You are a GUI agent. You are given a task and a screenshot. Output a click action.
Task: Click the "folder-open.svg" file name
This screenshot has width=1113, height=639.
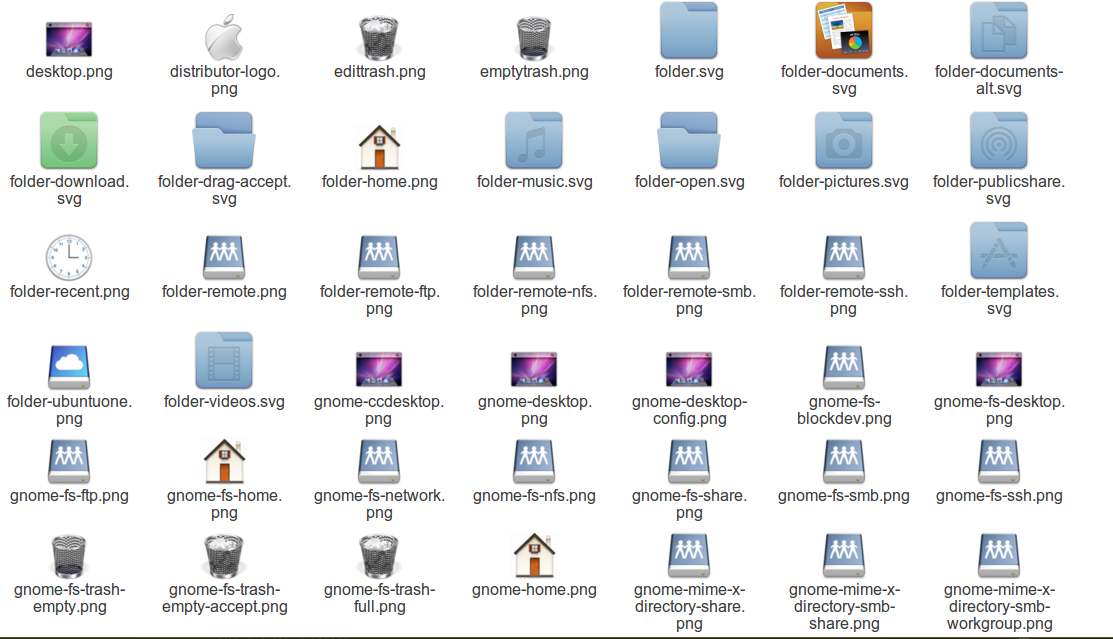(689, 182)
